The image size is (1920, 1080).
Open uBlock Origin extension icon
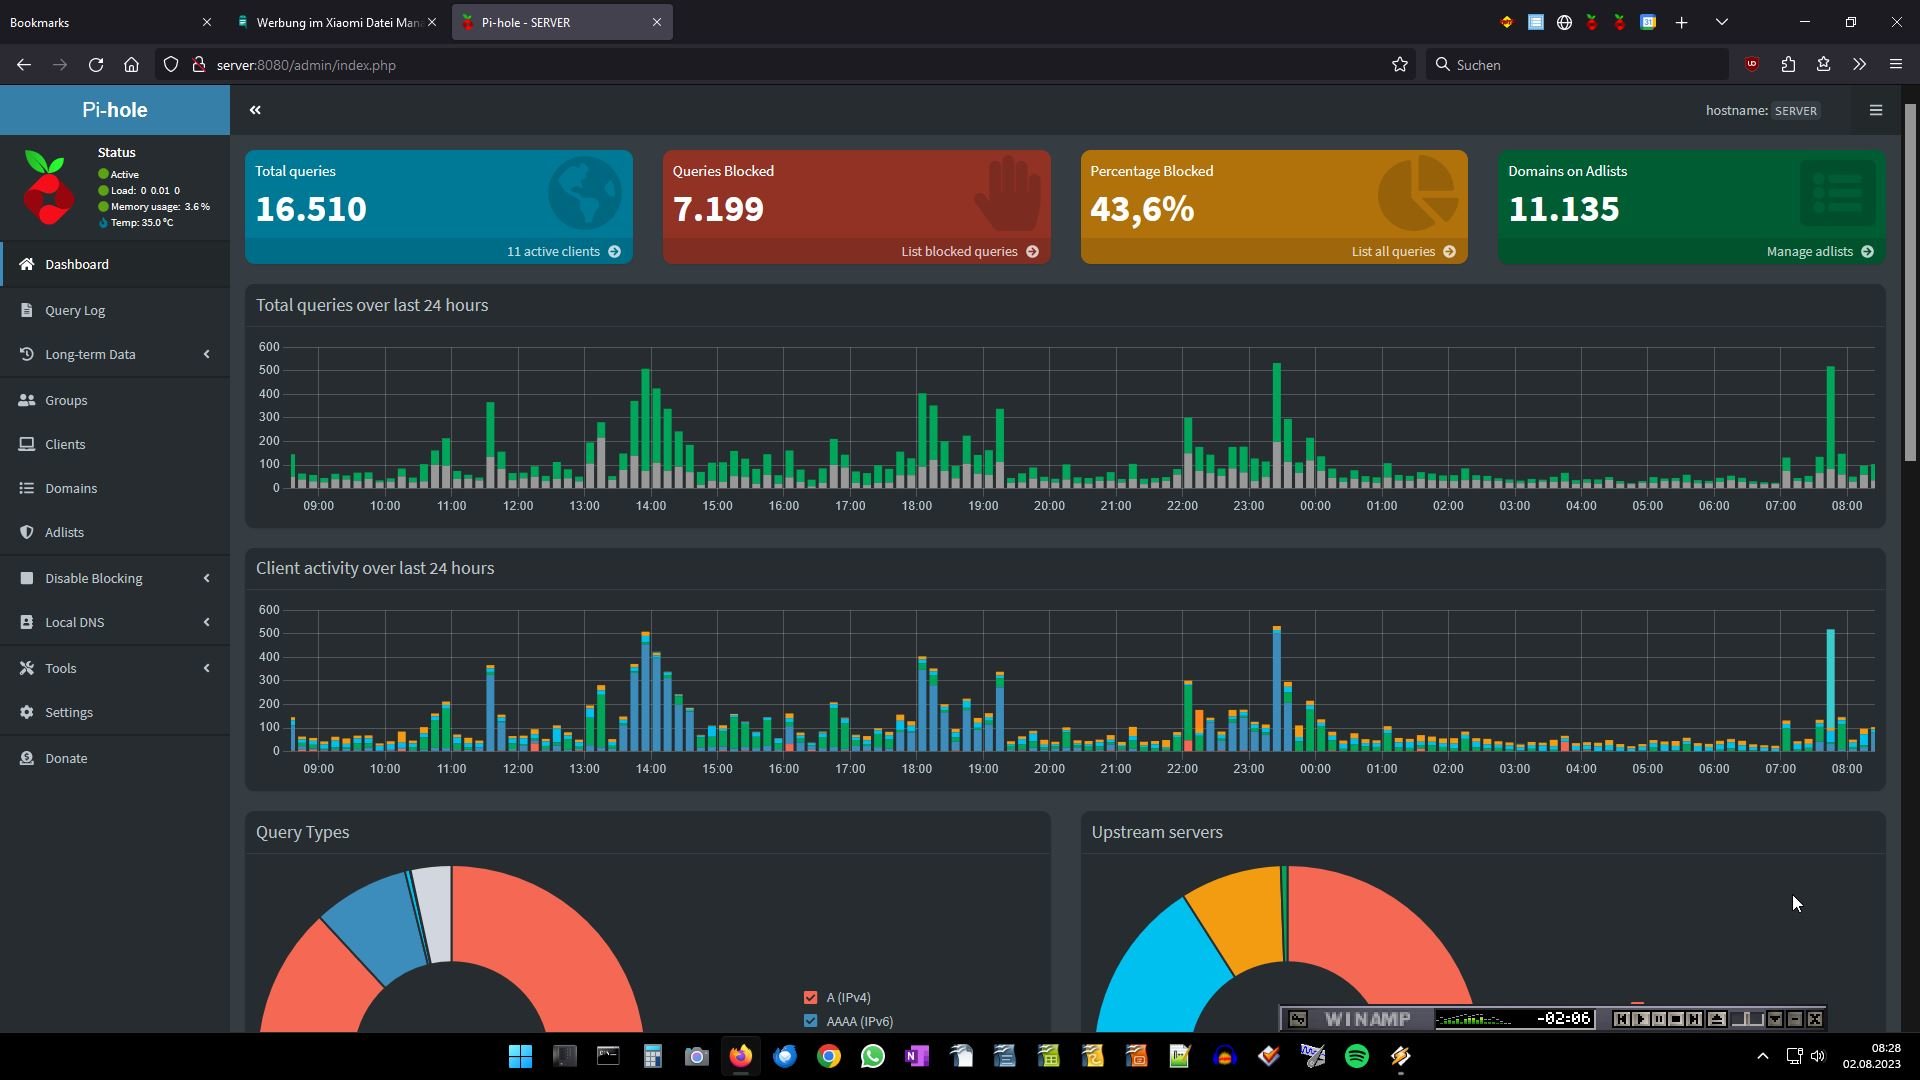(1751, 65)
